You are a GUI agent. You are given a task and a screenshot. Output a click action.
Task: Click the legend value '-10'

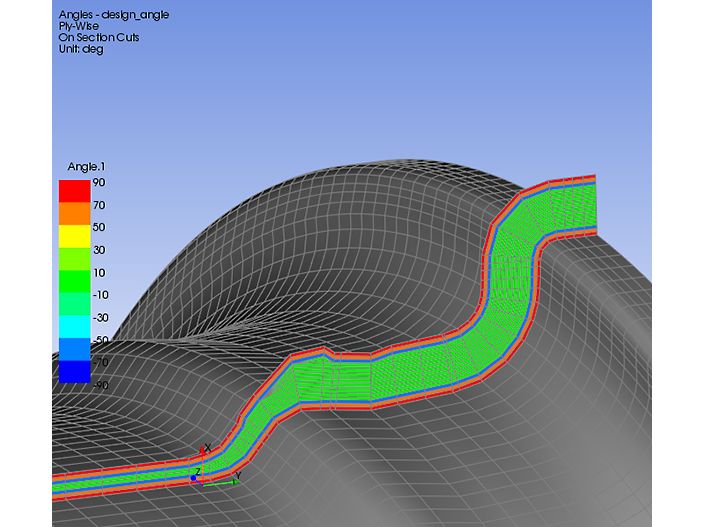pyautogui.click(x=100, y=295)
